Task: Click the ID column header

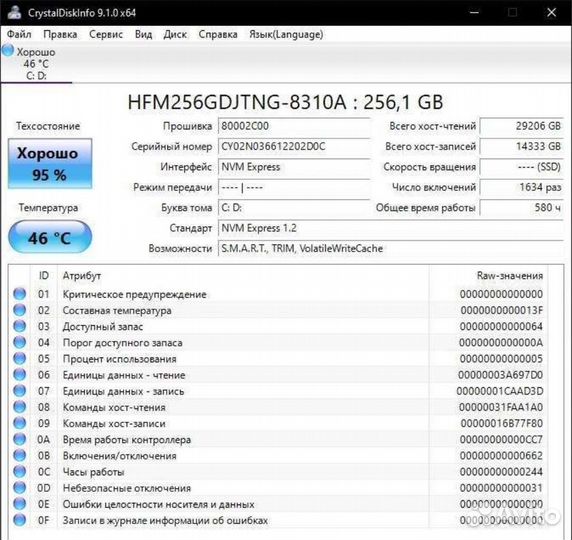Action: pyautogui.click(x=43, y=275)
